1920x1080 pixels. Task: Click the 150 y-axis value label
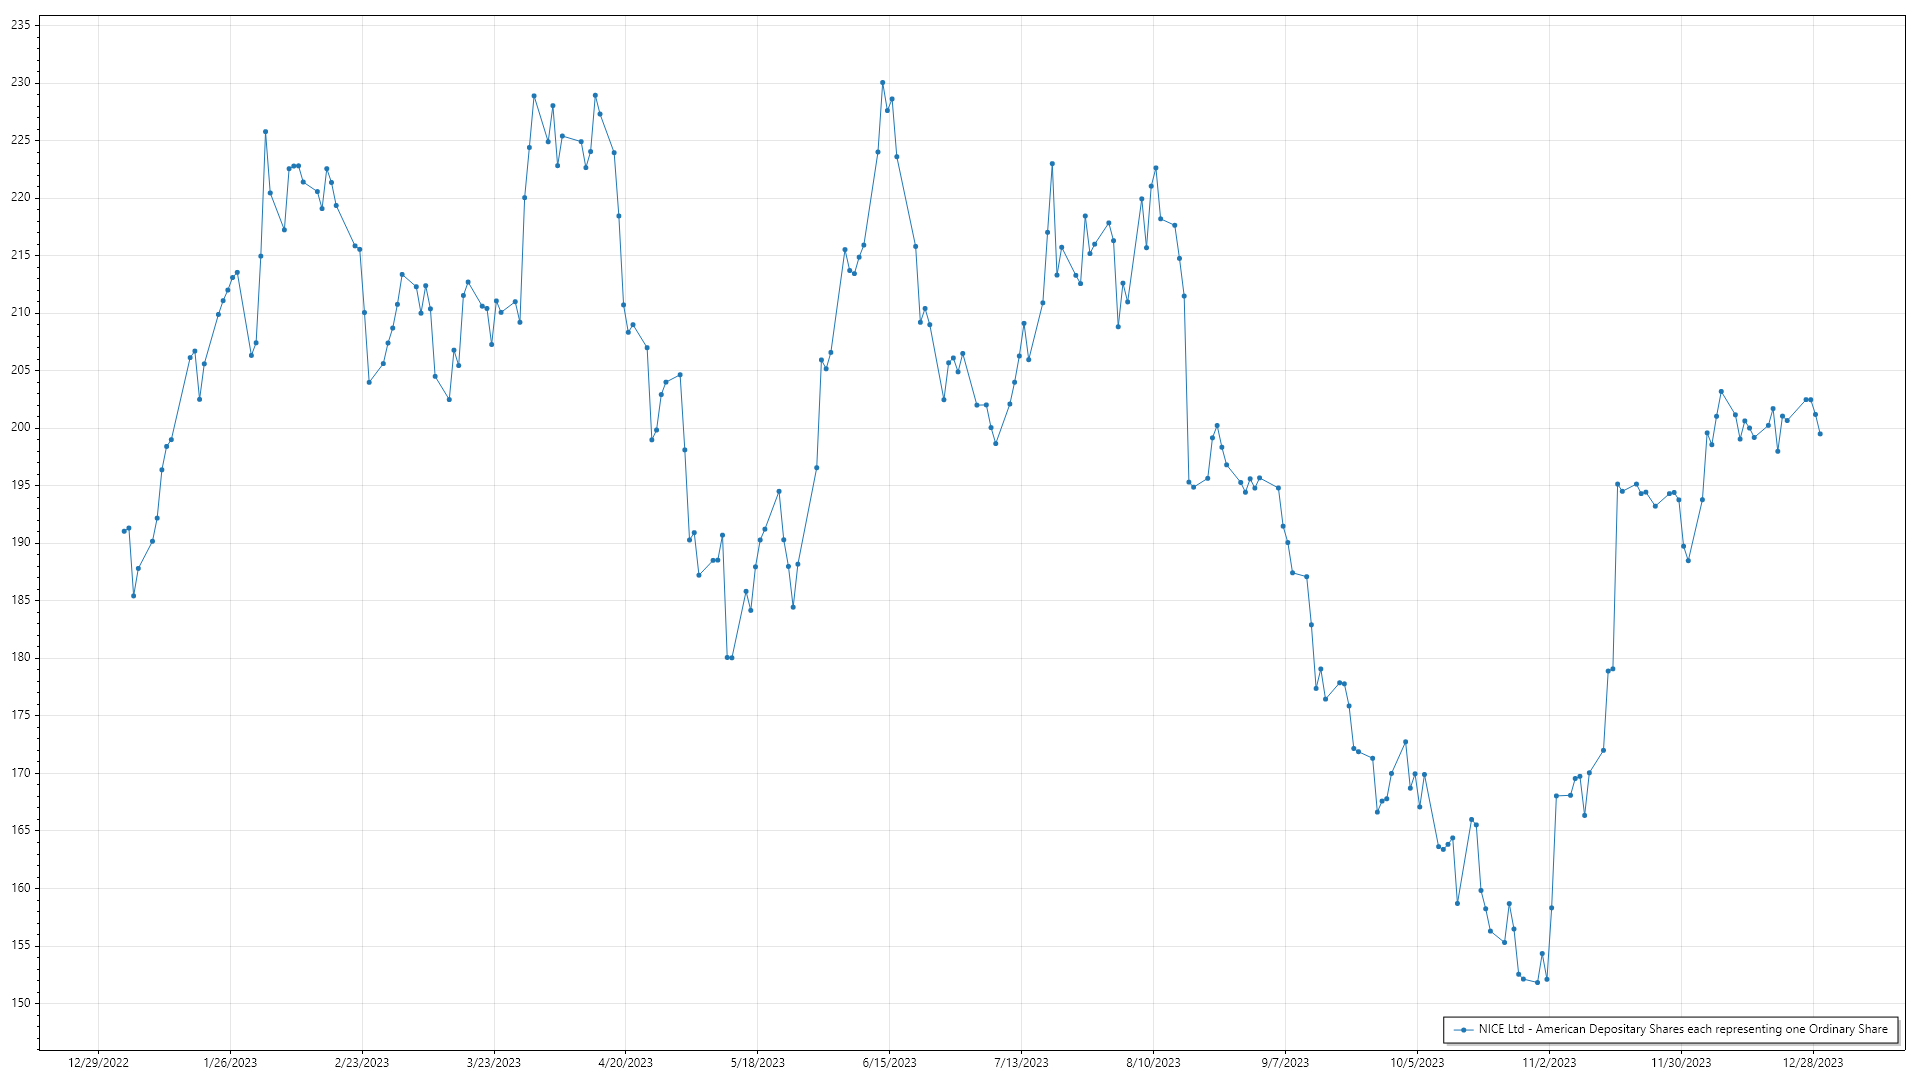tap(21, 1003)
